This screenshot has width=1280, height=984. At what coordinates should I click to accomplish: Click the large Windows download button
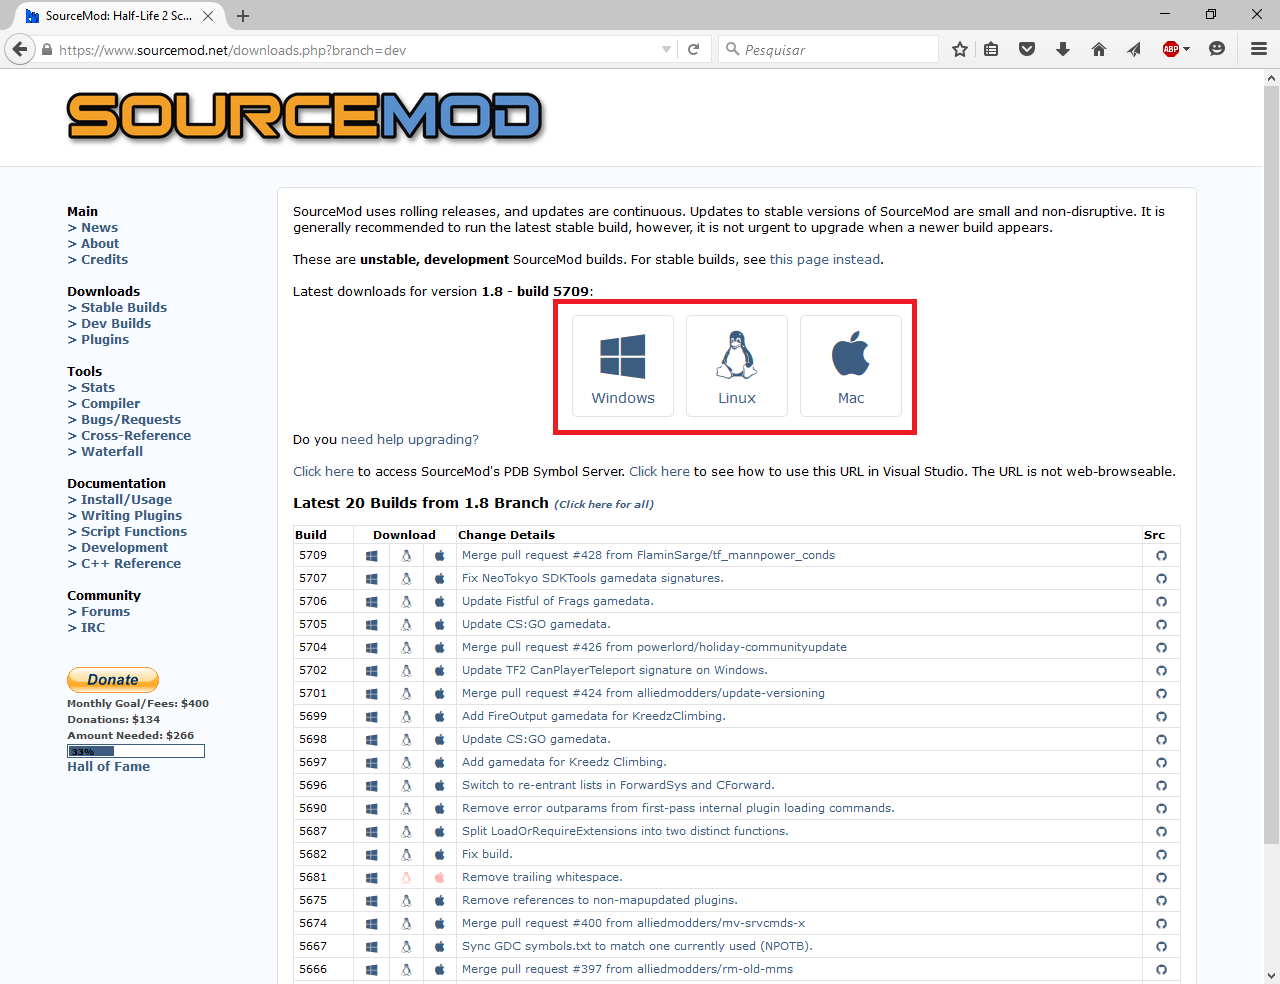(x=623, y=366)
